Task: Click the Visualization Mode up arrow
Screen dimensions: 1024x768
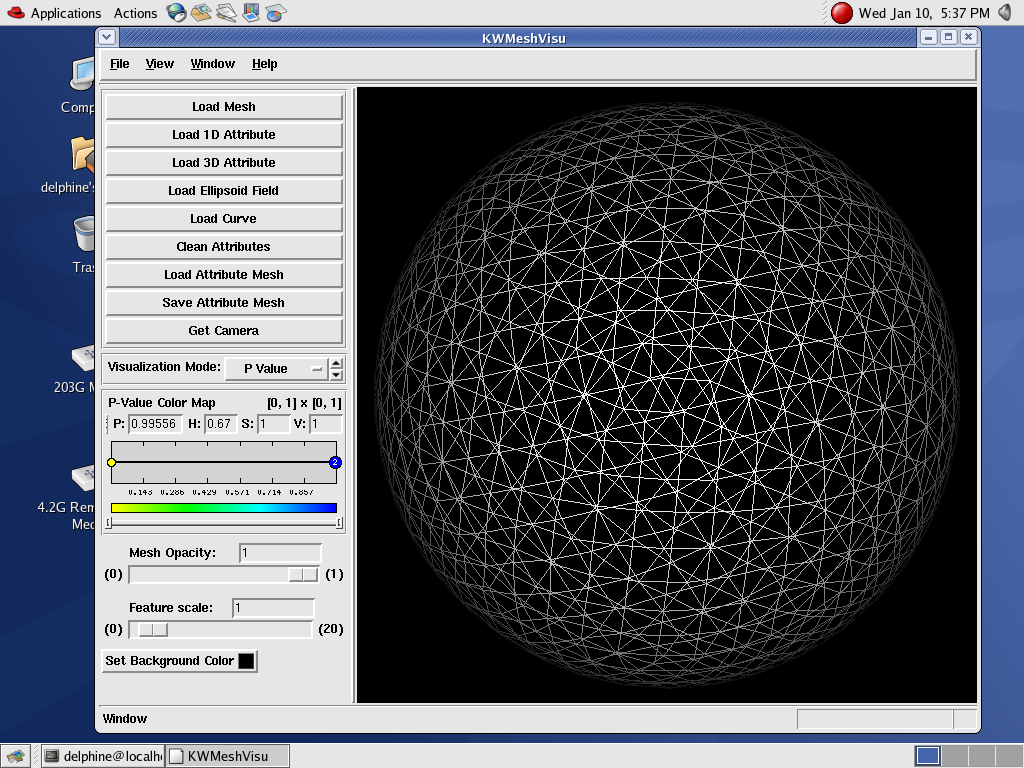Action: [x=336, y=363]
